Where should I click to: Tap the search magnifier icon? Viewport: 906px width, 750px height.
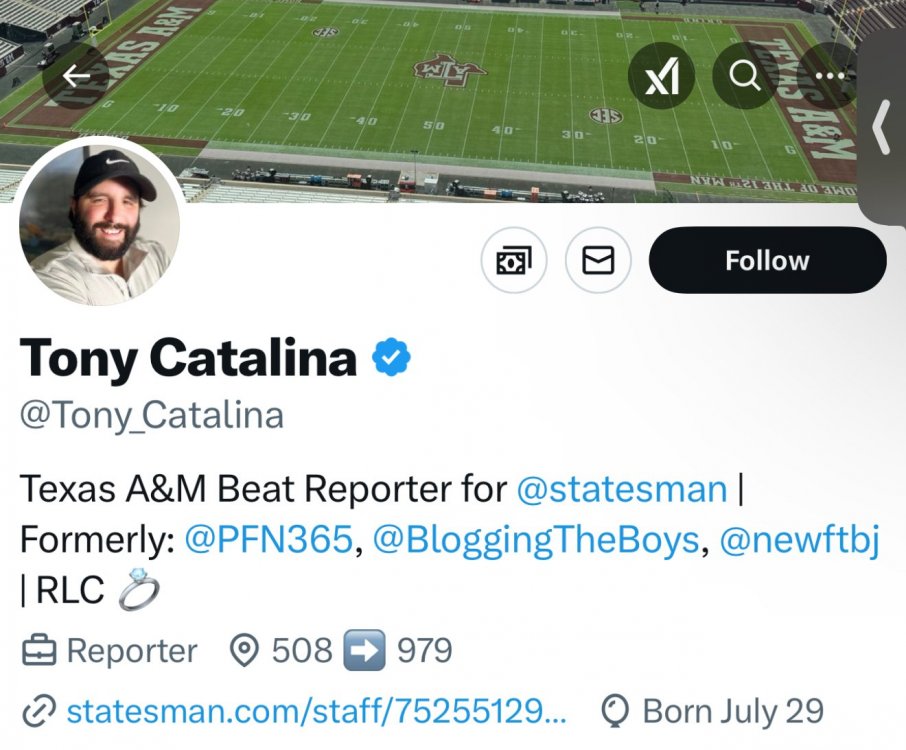coord(745,76)
